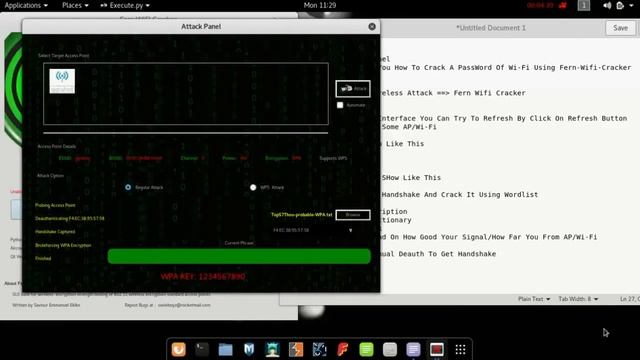Screen dimensions: 640x360
Task: Launch Metasploit from the dock
Action: tap(249, 349)
